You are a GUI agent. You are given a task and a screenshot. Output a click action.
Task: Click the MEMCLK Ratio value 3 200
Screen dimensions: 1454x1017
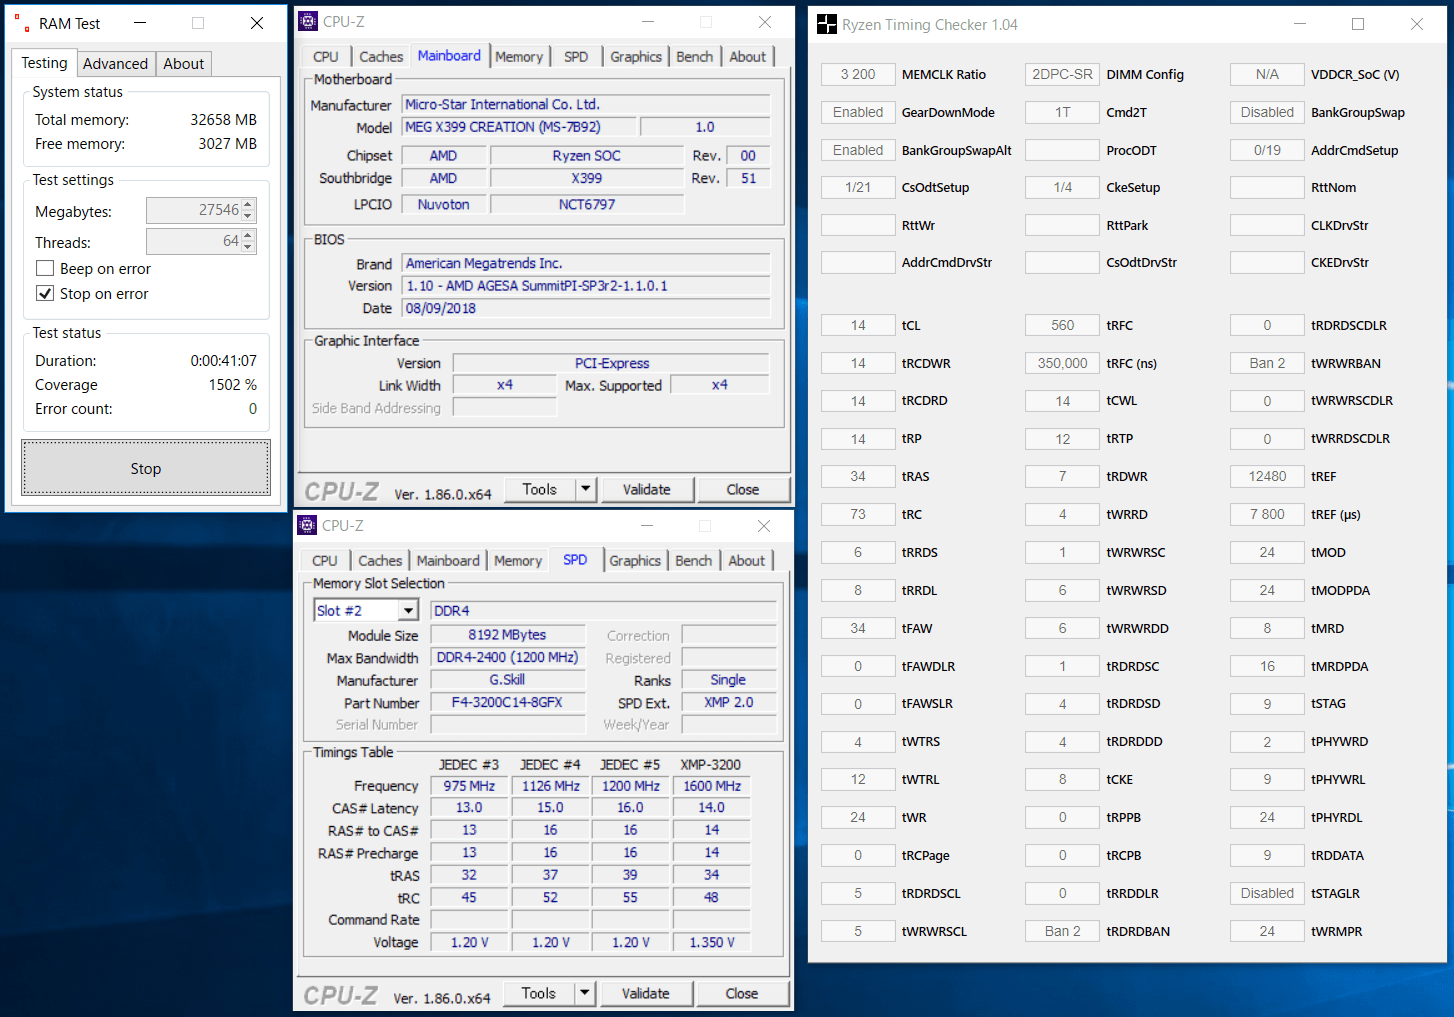point(858,74)
